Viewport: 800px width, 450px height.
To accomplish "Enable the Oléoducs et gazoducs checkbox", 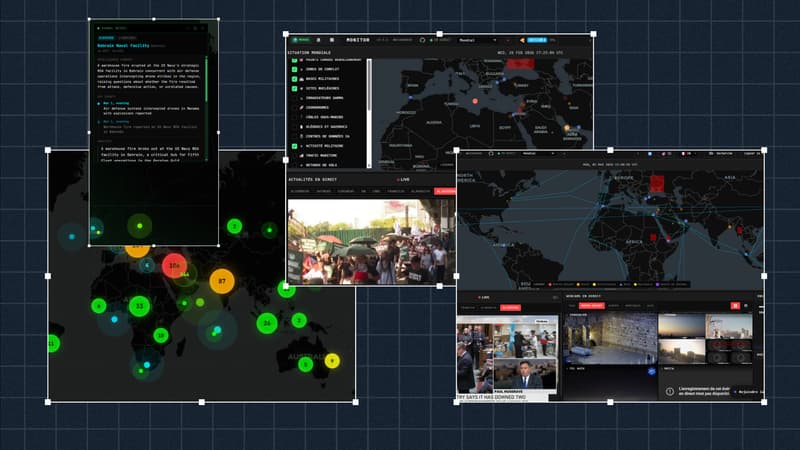I will tap(294, 127).
